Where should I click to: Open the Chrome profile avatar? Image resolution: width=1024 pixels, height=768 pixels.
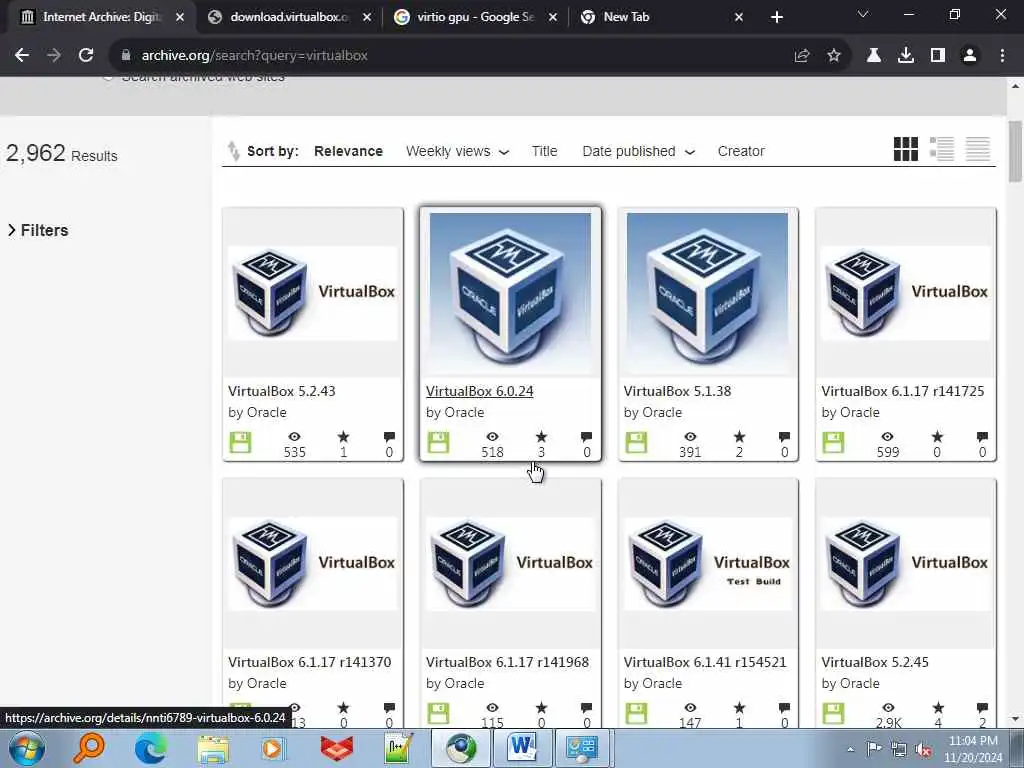tap(970, 56)
